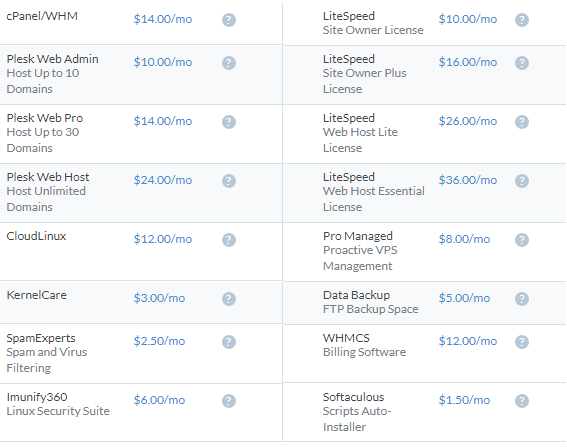Image resolution: width=567 pixels, height=447 pixels.
Task: Open help icon for Plesk Web Host
Action: click(x=229, y=181)
